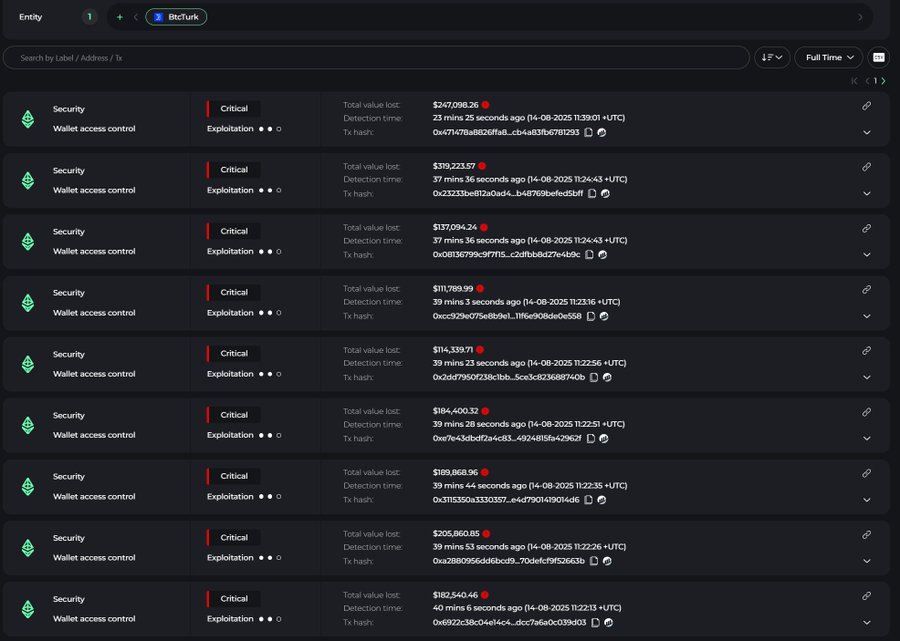Click the Ethereum icon on the first alert row
The width and height of the screenshot is (900, 641).
(27, 118)
